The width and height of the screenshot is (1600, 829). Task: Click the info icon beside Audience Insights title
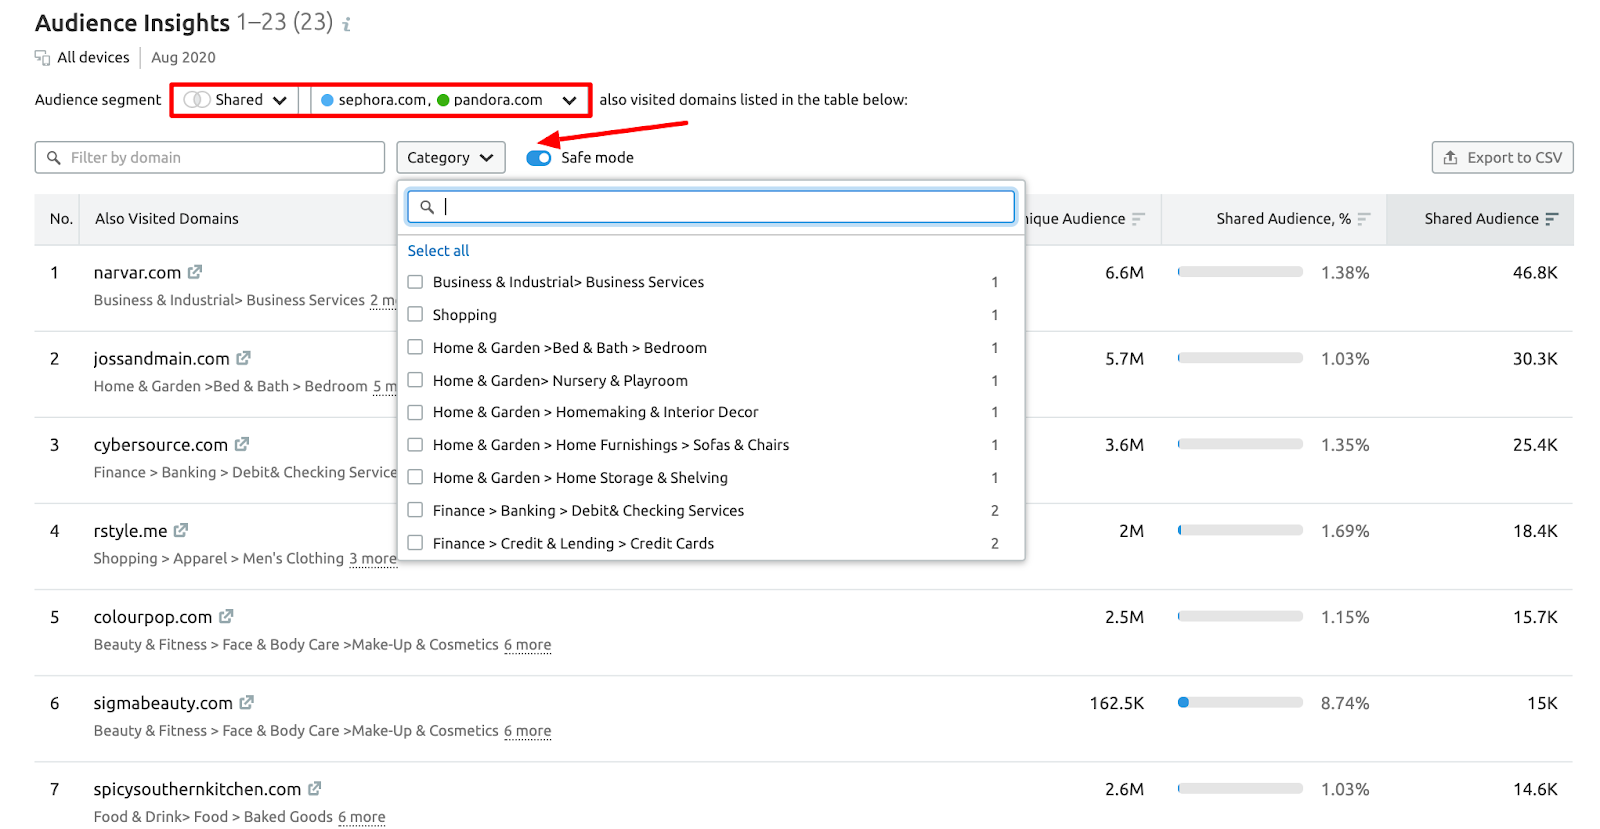(x=347, y=24)
